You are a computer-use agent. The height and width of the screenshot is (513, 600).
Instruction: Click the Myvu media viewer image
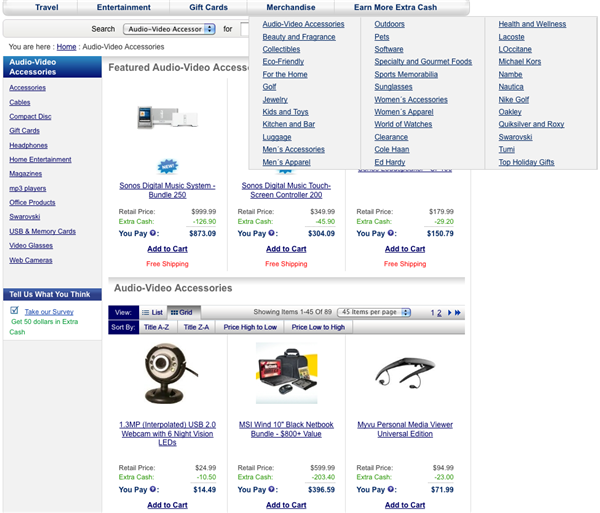(x=405, y=372)
